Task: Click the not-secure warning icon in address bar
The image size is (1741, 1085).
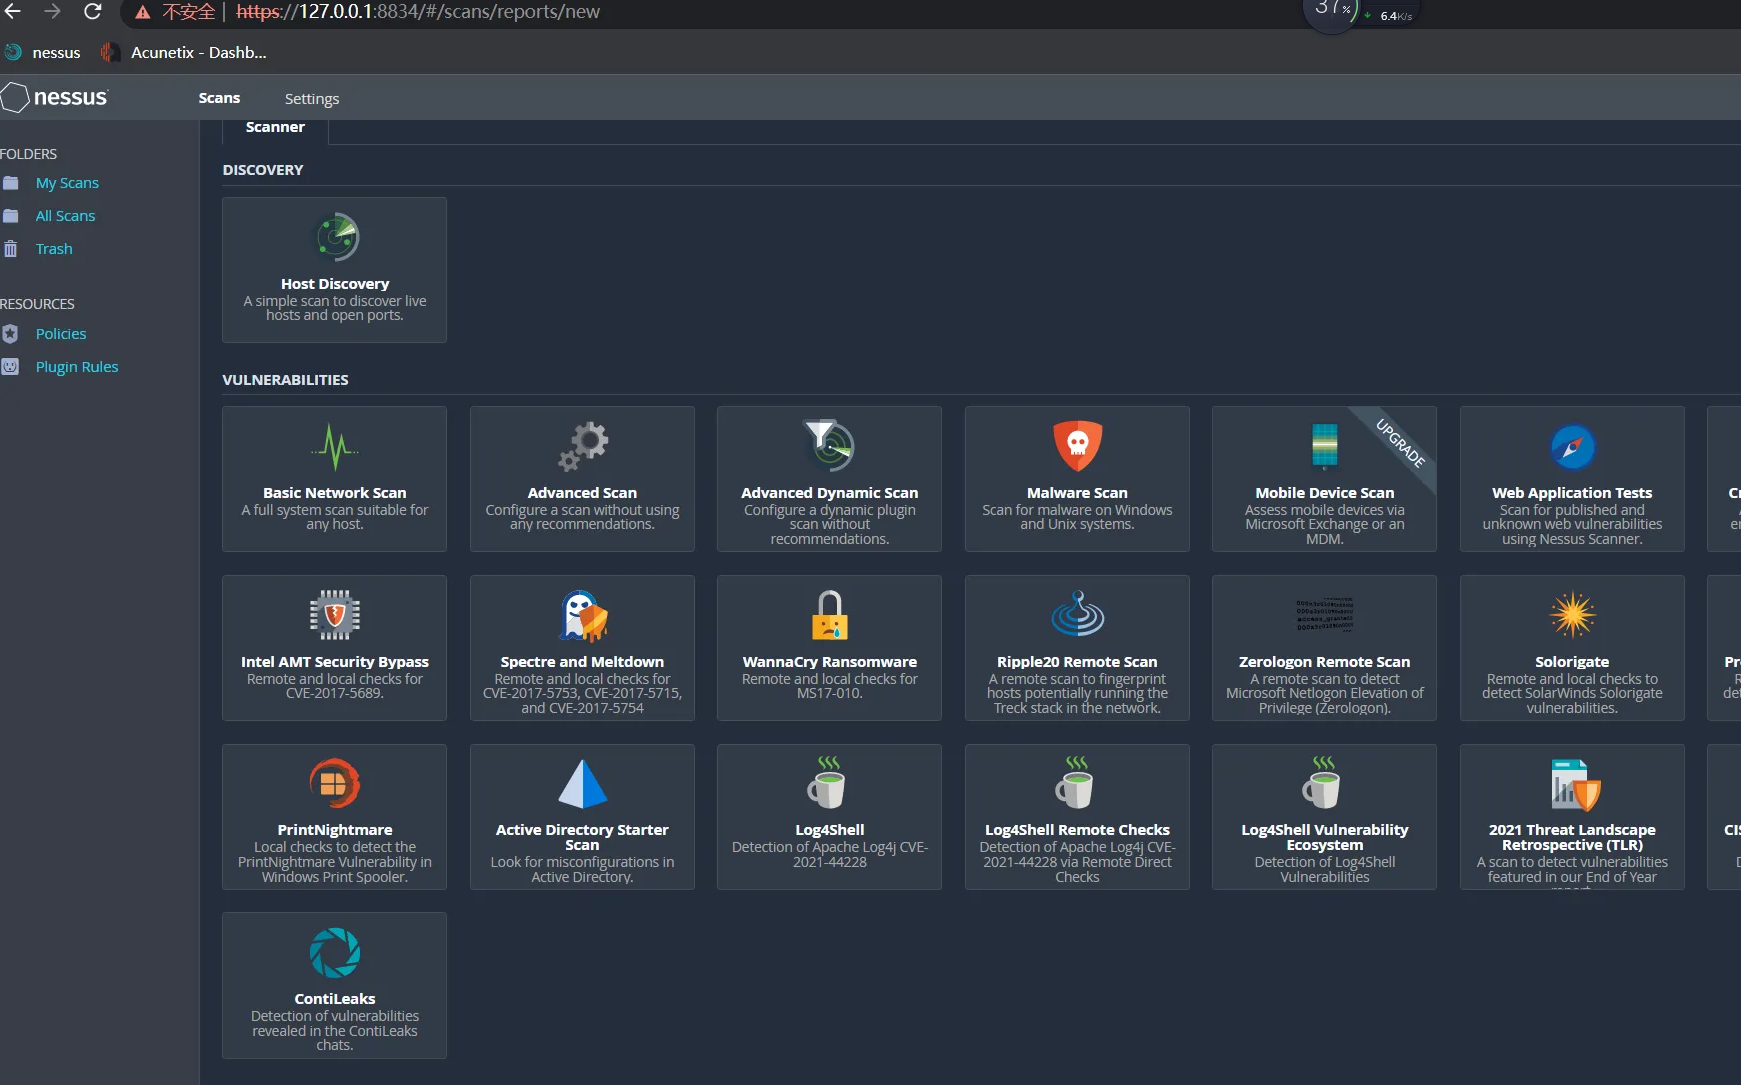Action: 143,12
